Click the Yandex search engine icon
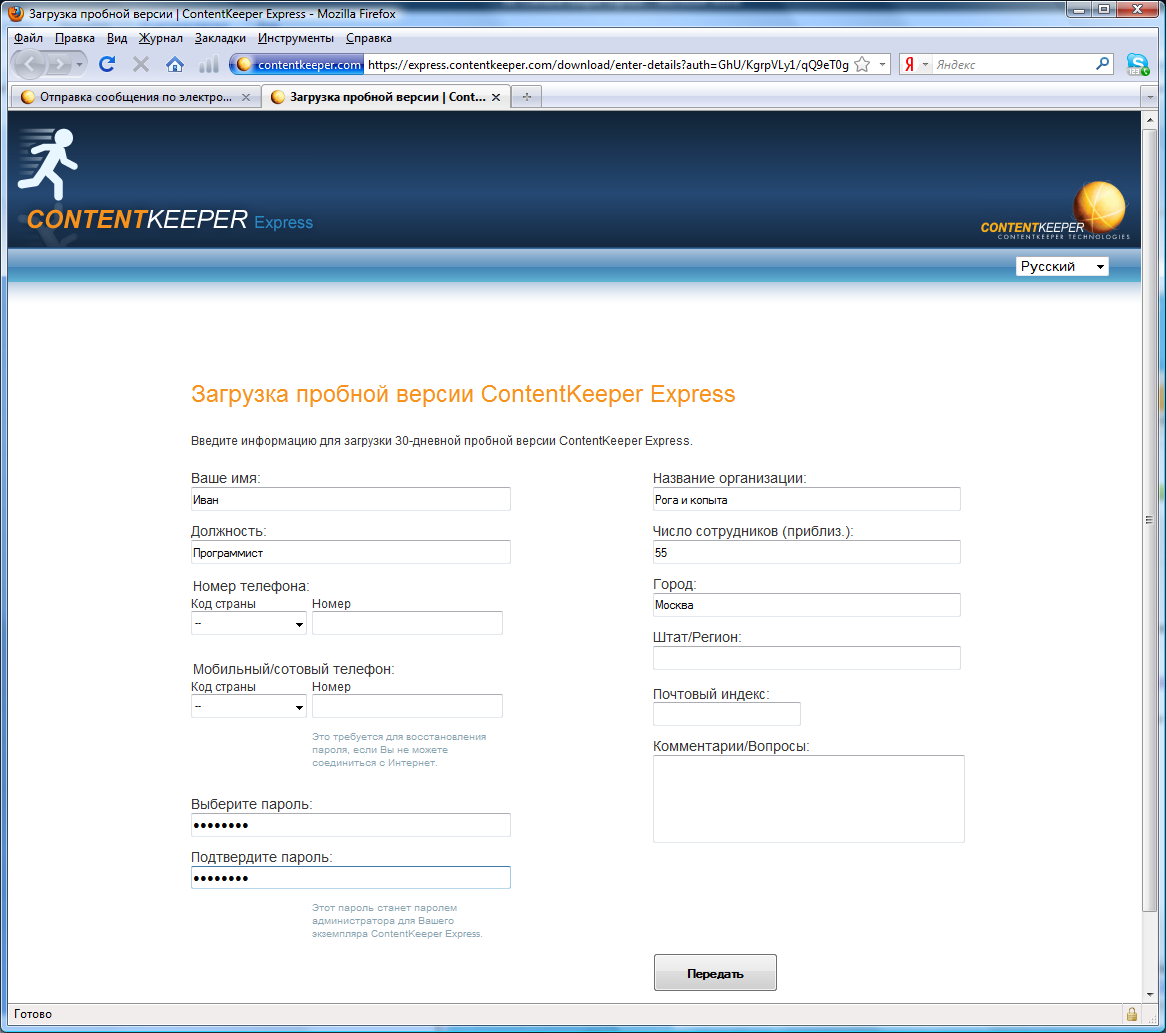 pos(909,65)
